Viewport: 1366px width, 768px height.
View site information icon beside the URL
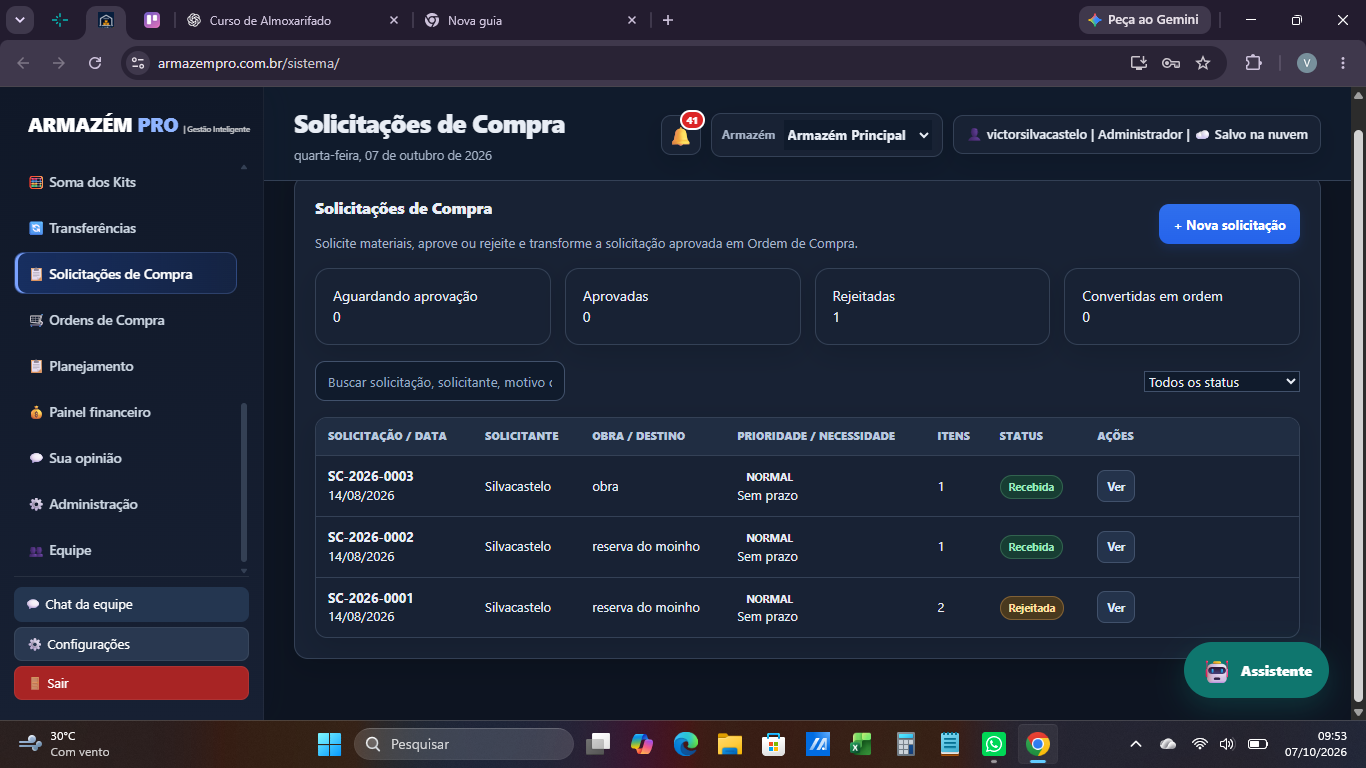(138, 63)
